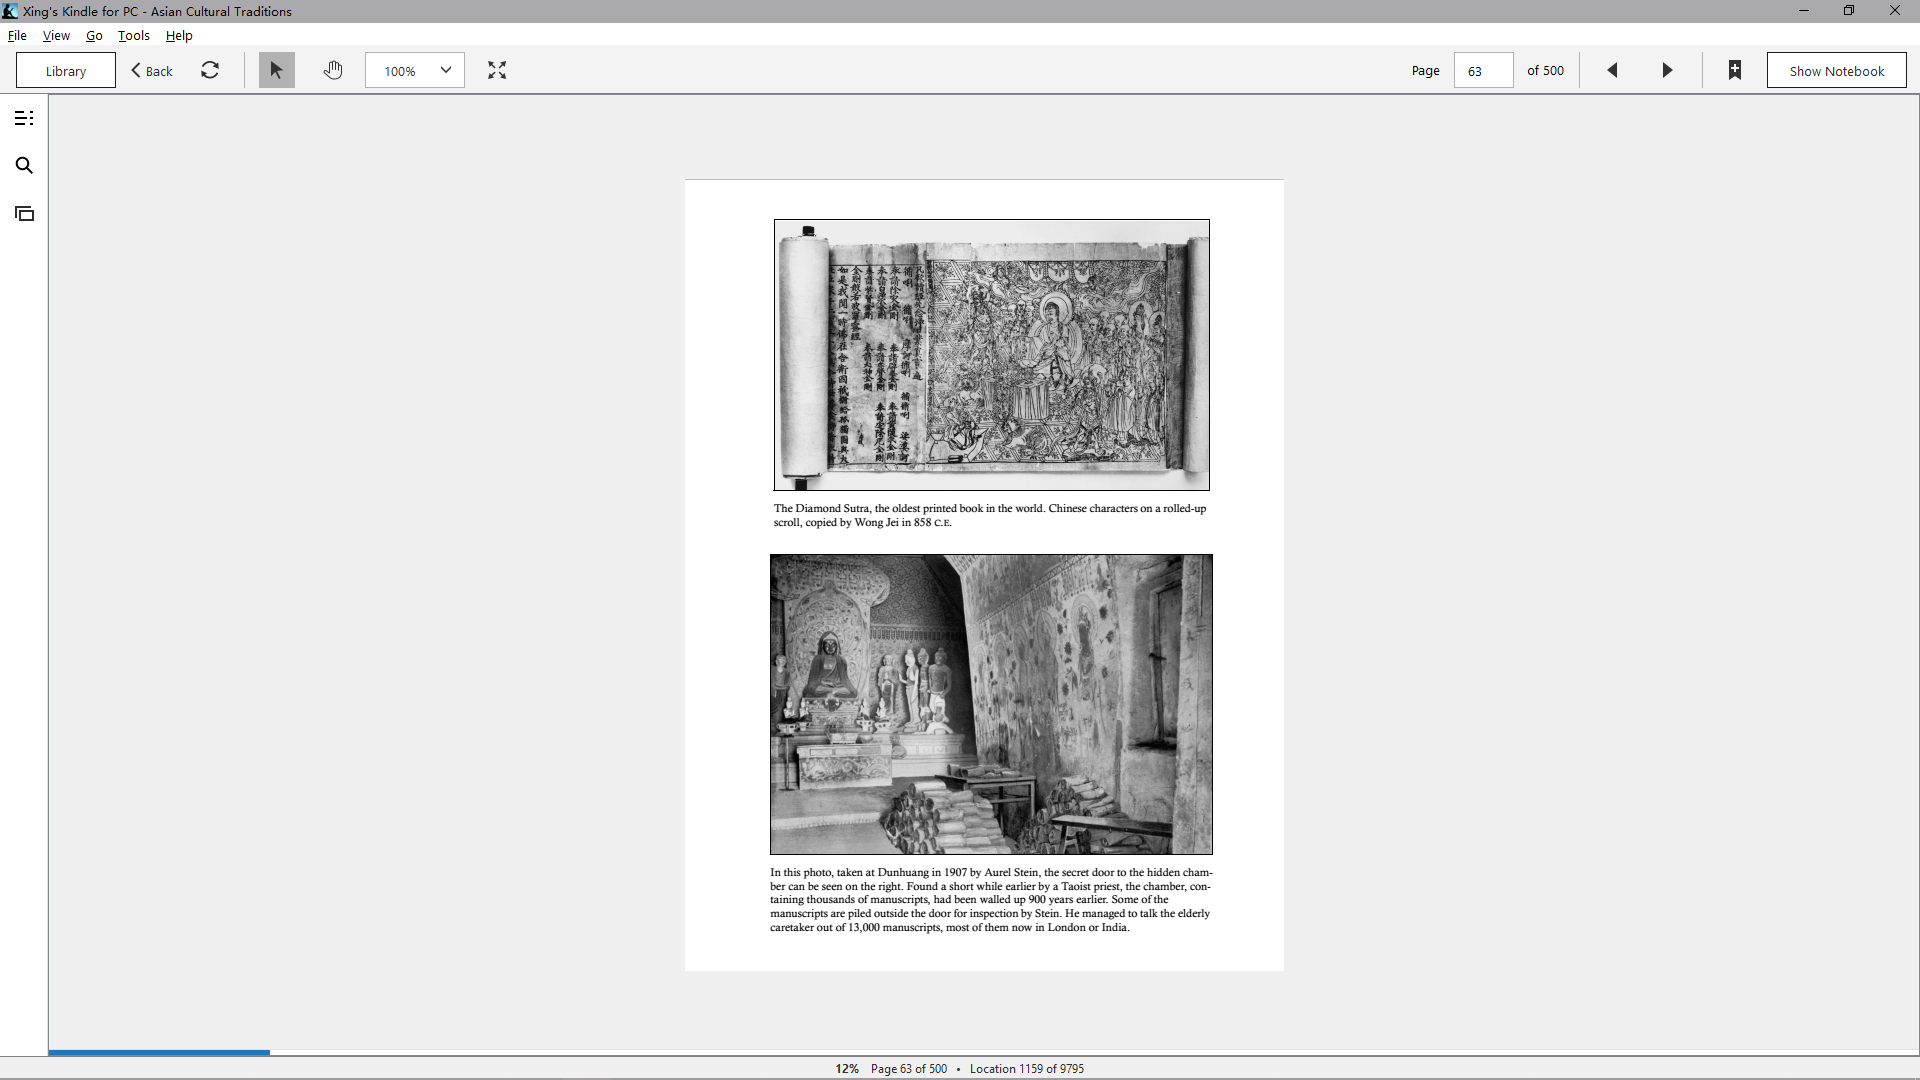Image resolution: width=1920 pixels, height=1080 pixels.
Task: Bookmark this page
Action: [x=1735, y=70]
